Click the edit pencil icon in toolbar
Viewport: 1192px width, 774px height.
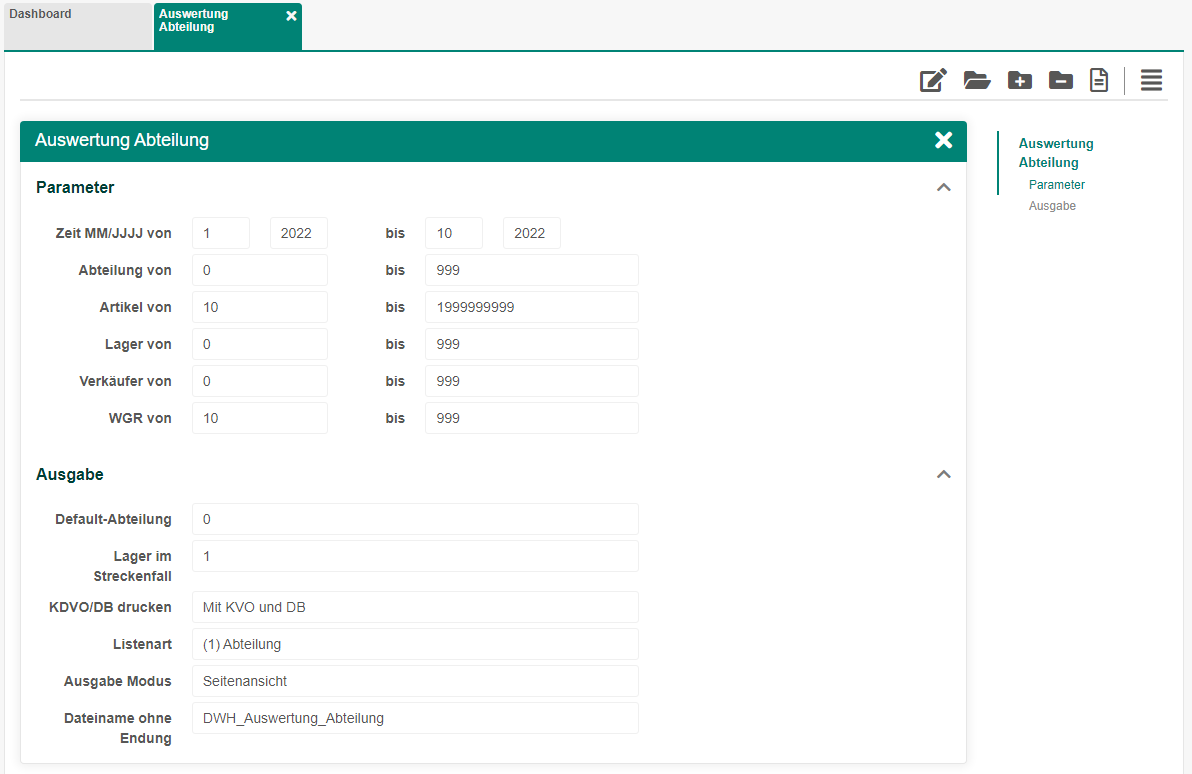click(933, 81)
